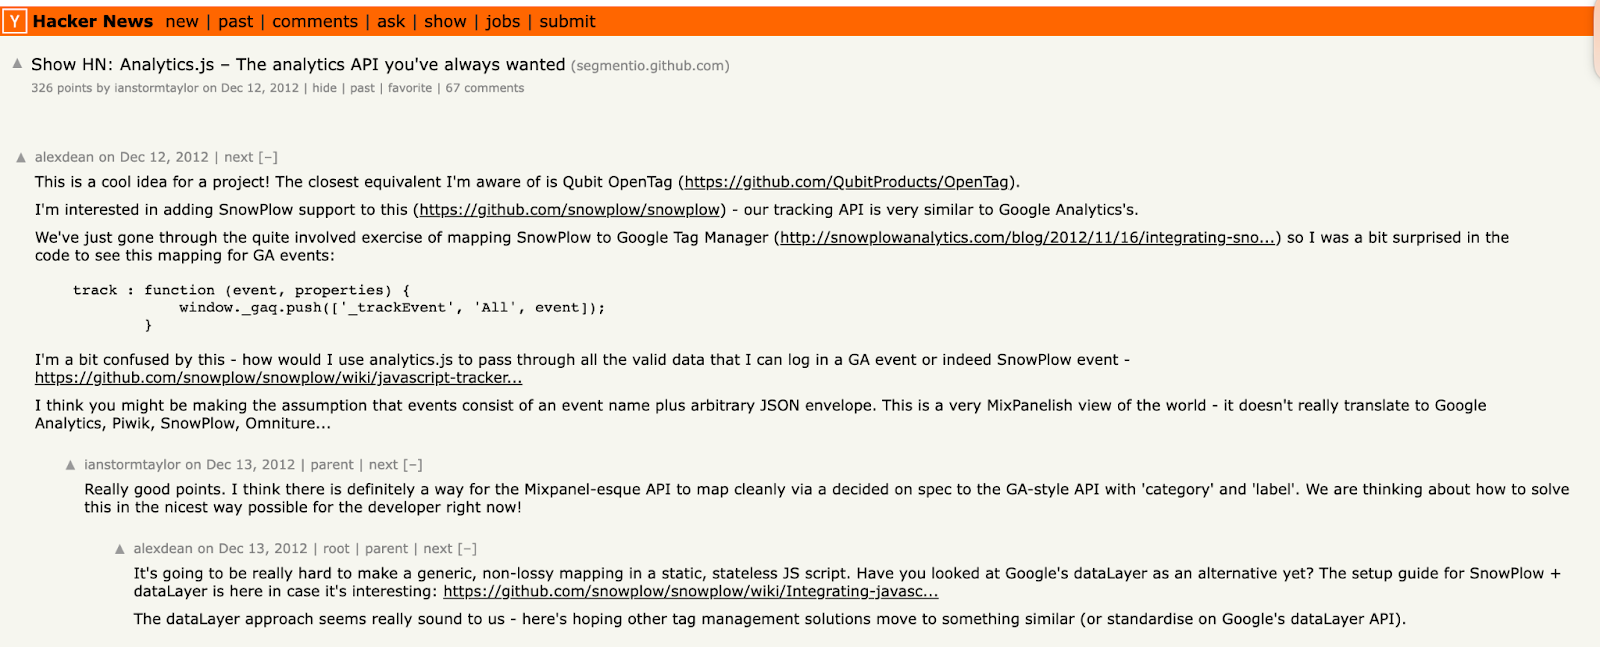The image size is (1600, 647).
Task: Open Dec 13, 2012 permalink of alexdean's reply
Action: [x=263, y=549]
